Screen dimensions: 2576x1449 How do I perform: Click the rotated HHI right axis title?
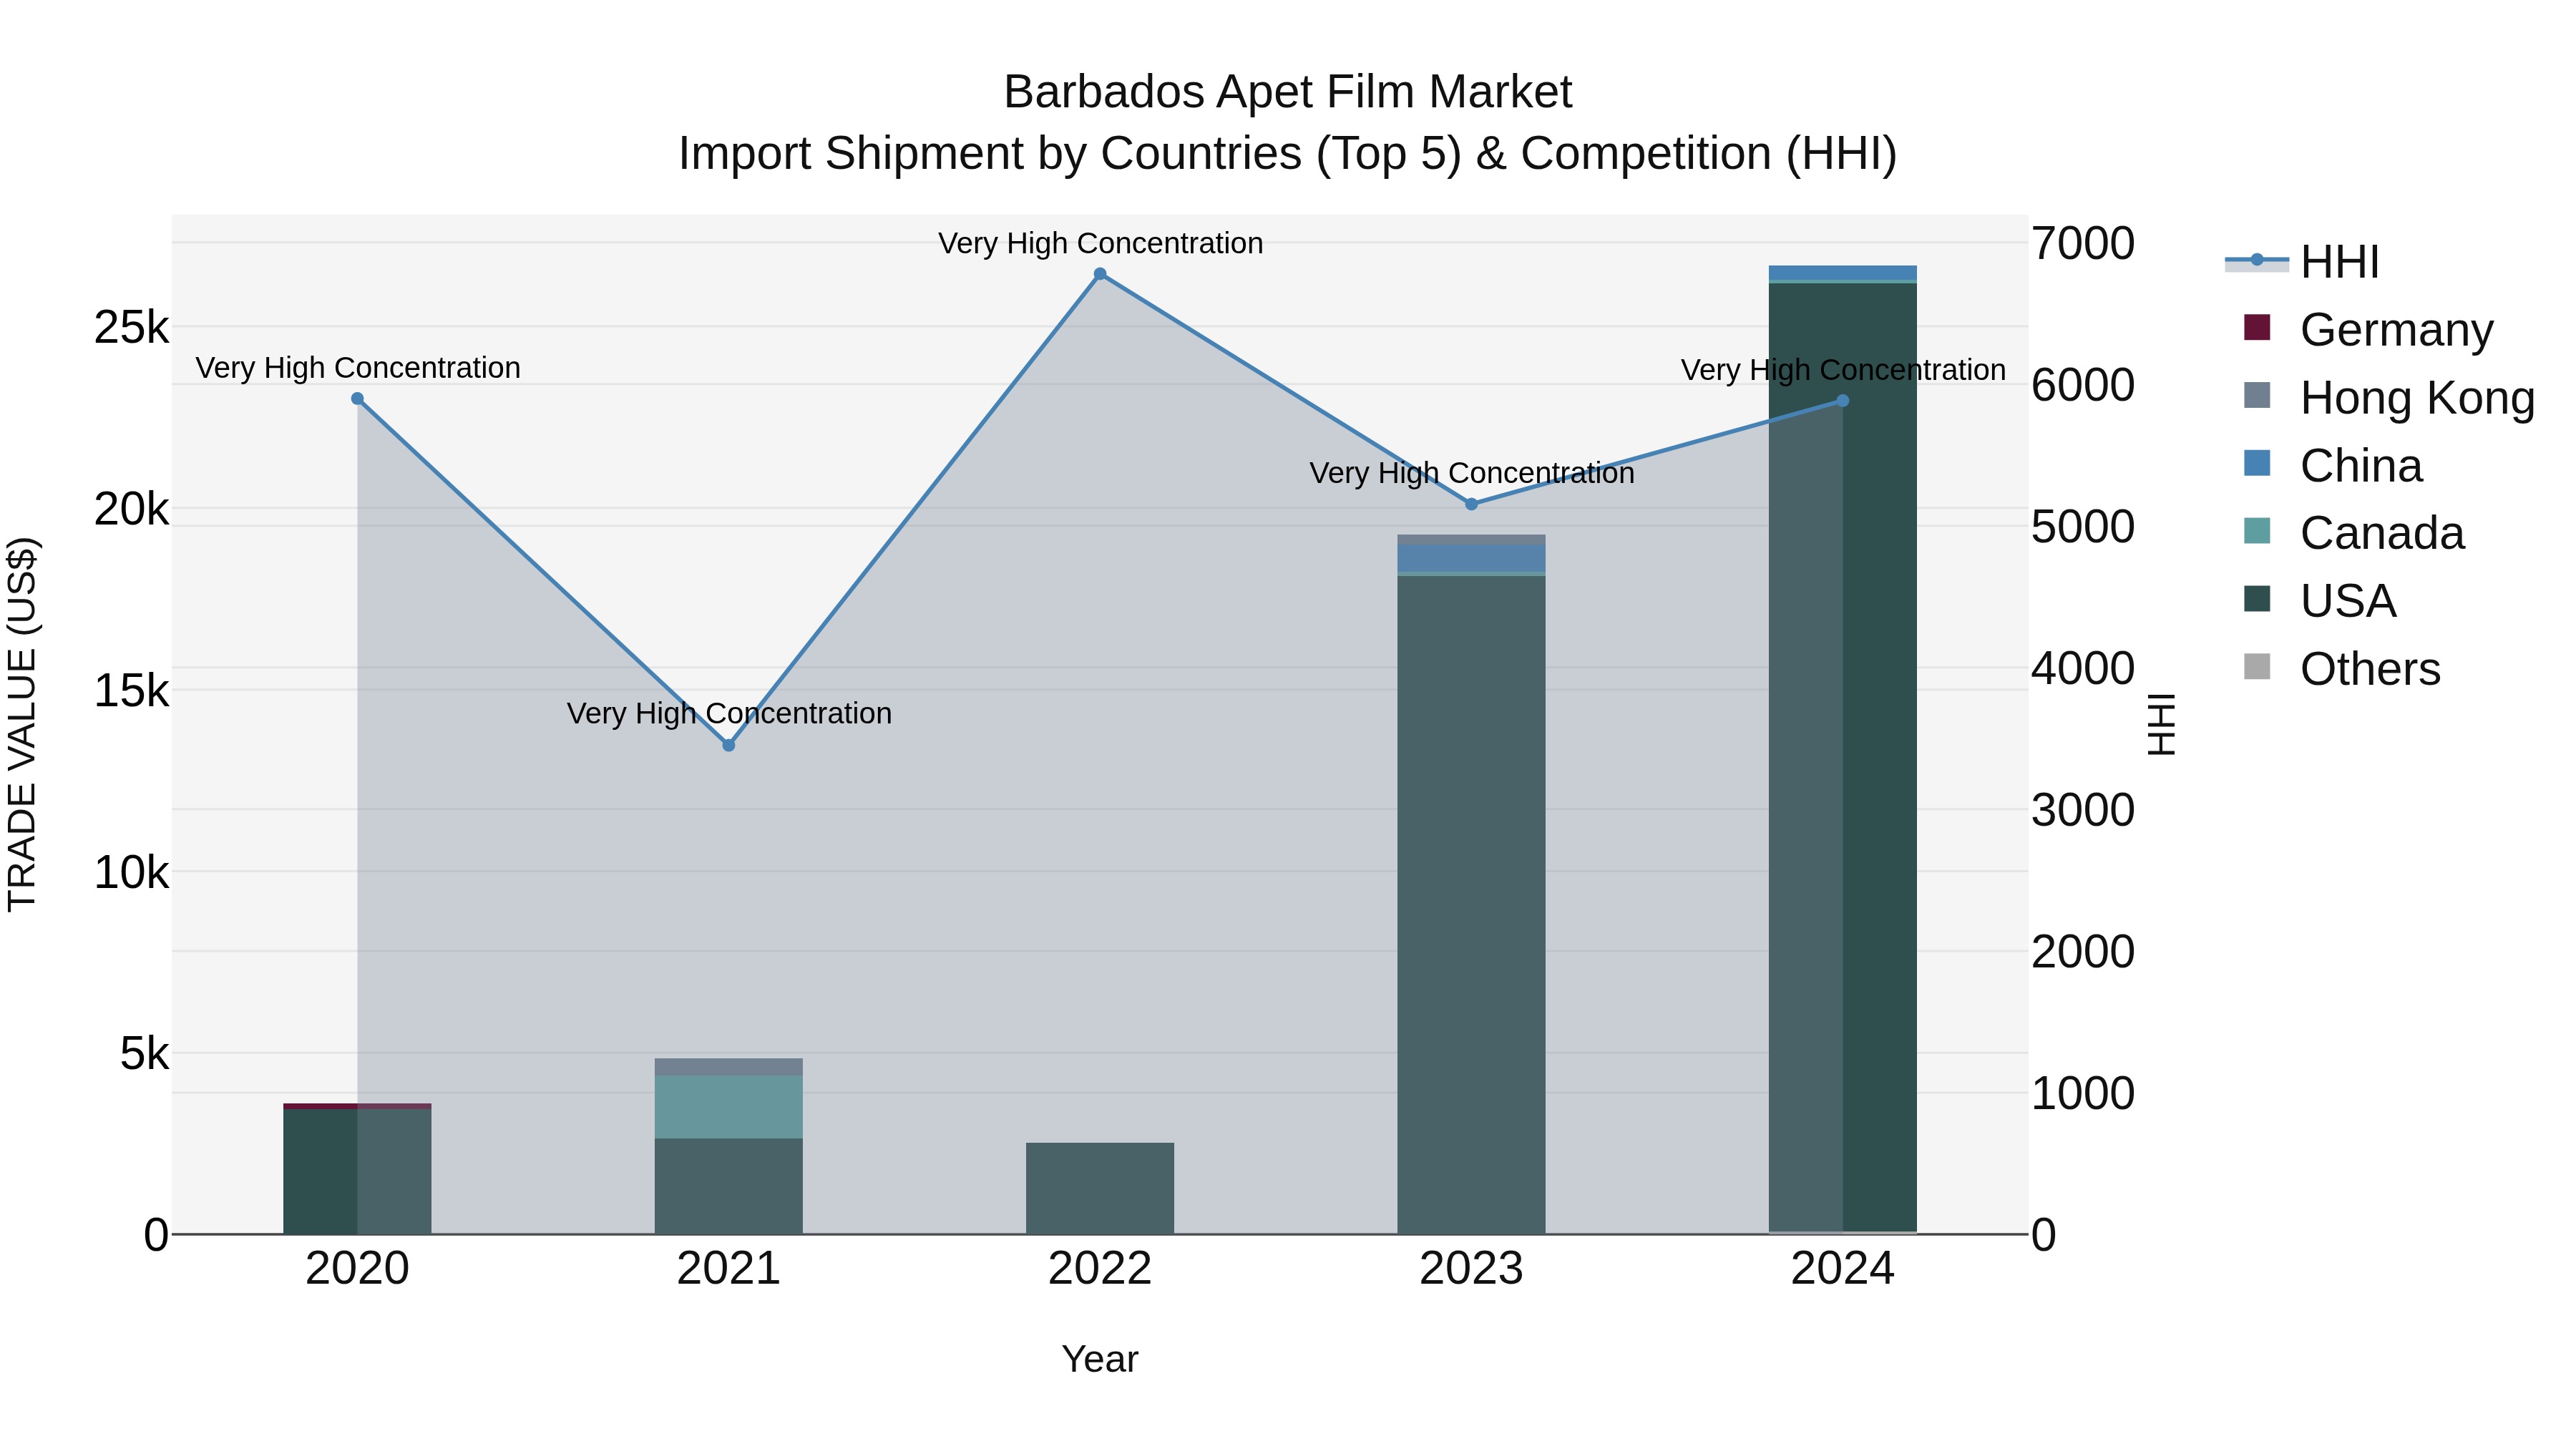(2160, 724)
